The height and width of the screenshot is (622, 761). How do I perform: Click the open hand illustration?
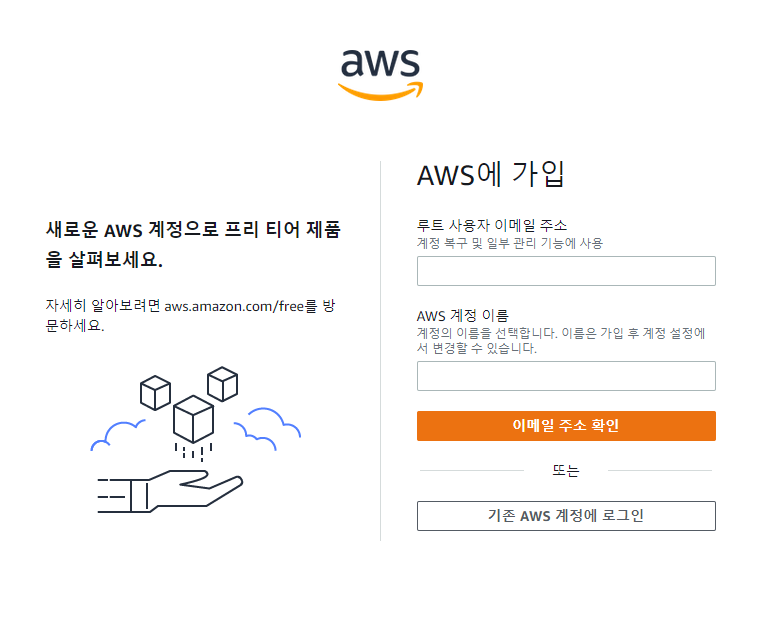(x=170, y=491)
